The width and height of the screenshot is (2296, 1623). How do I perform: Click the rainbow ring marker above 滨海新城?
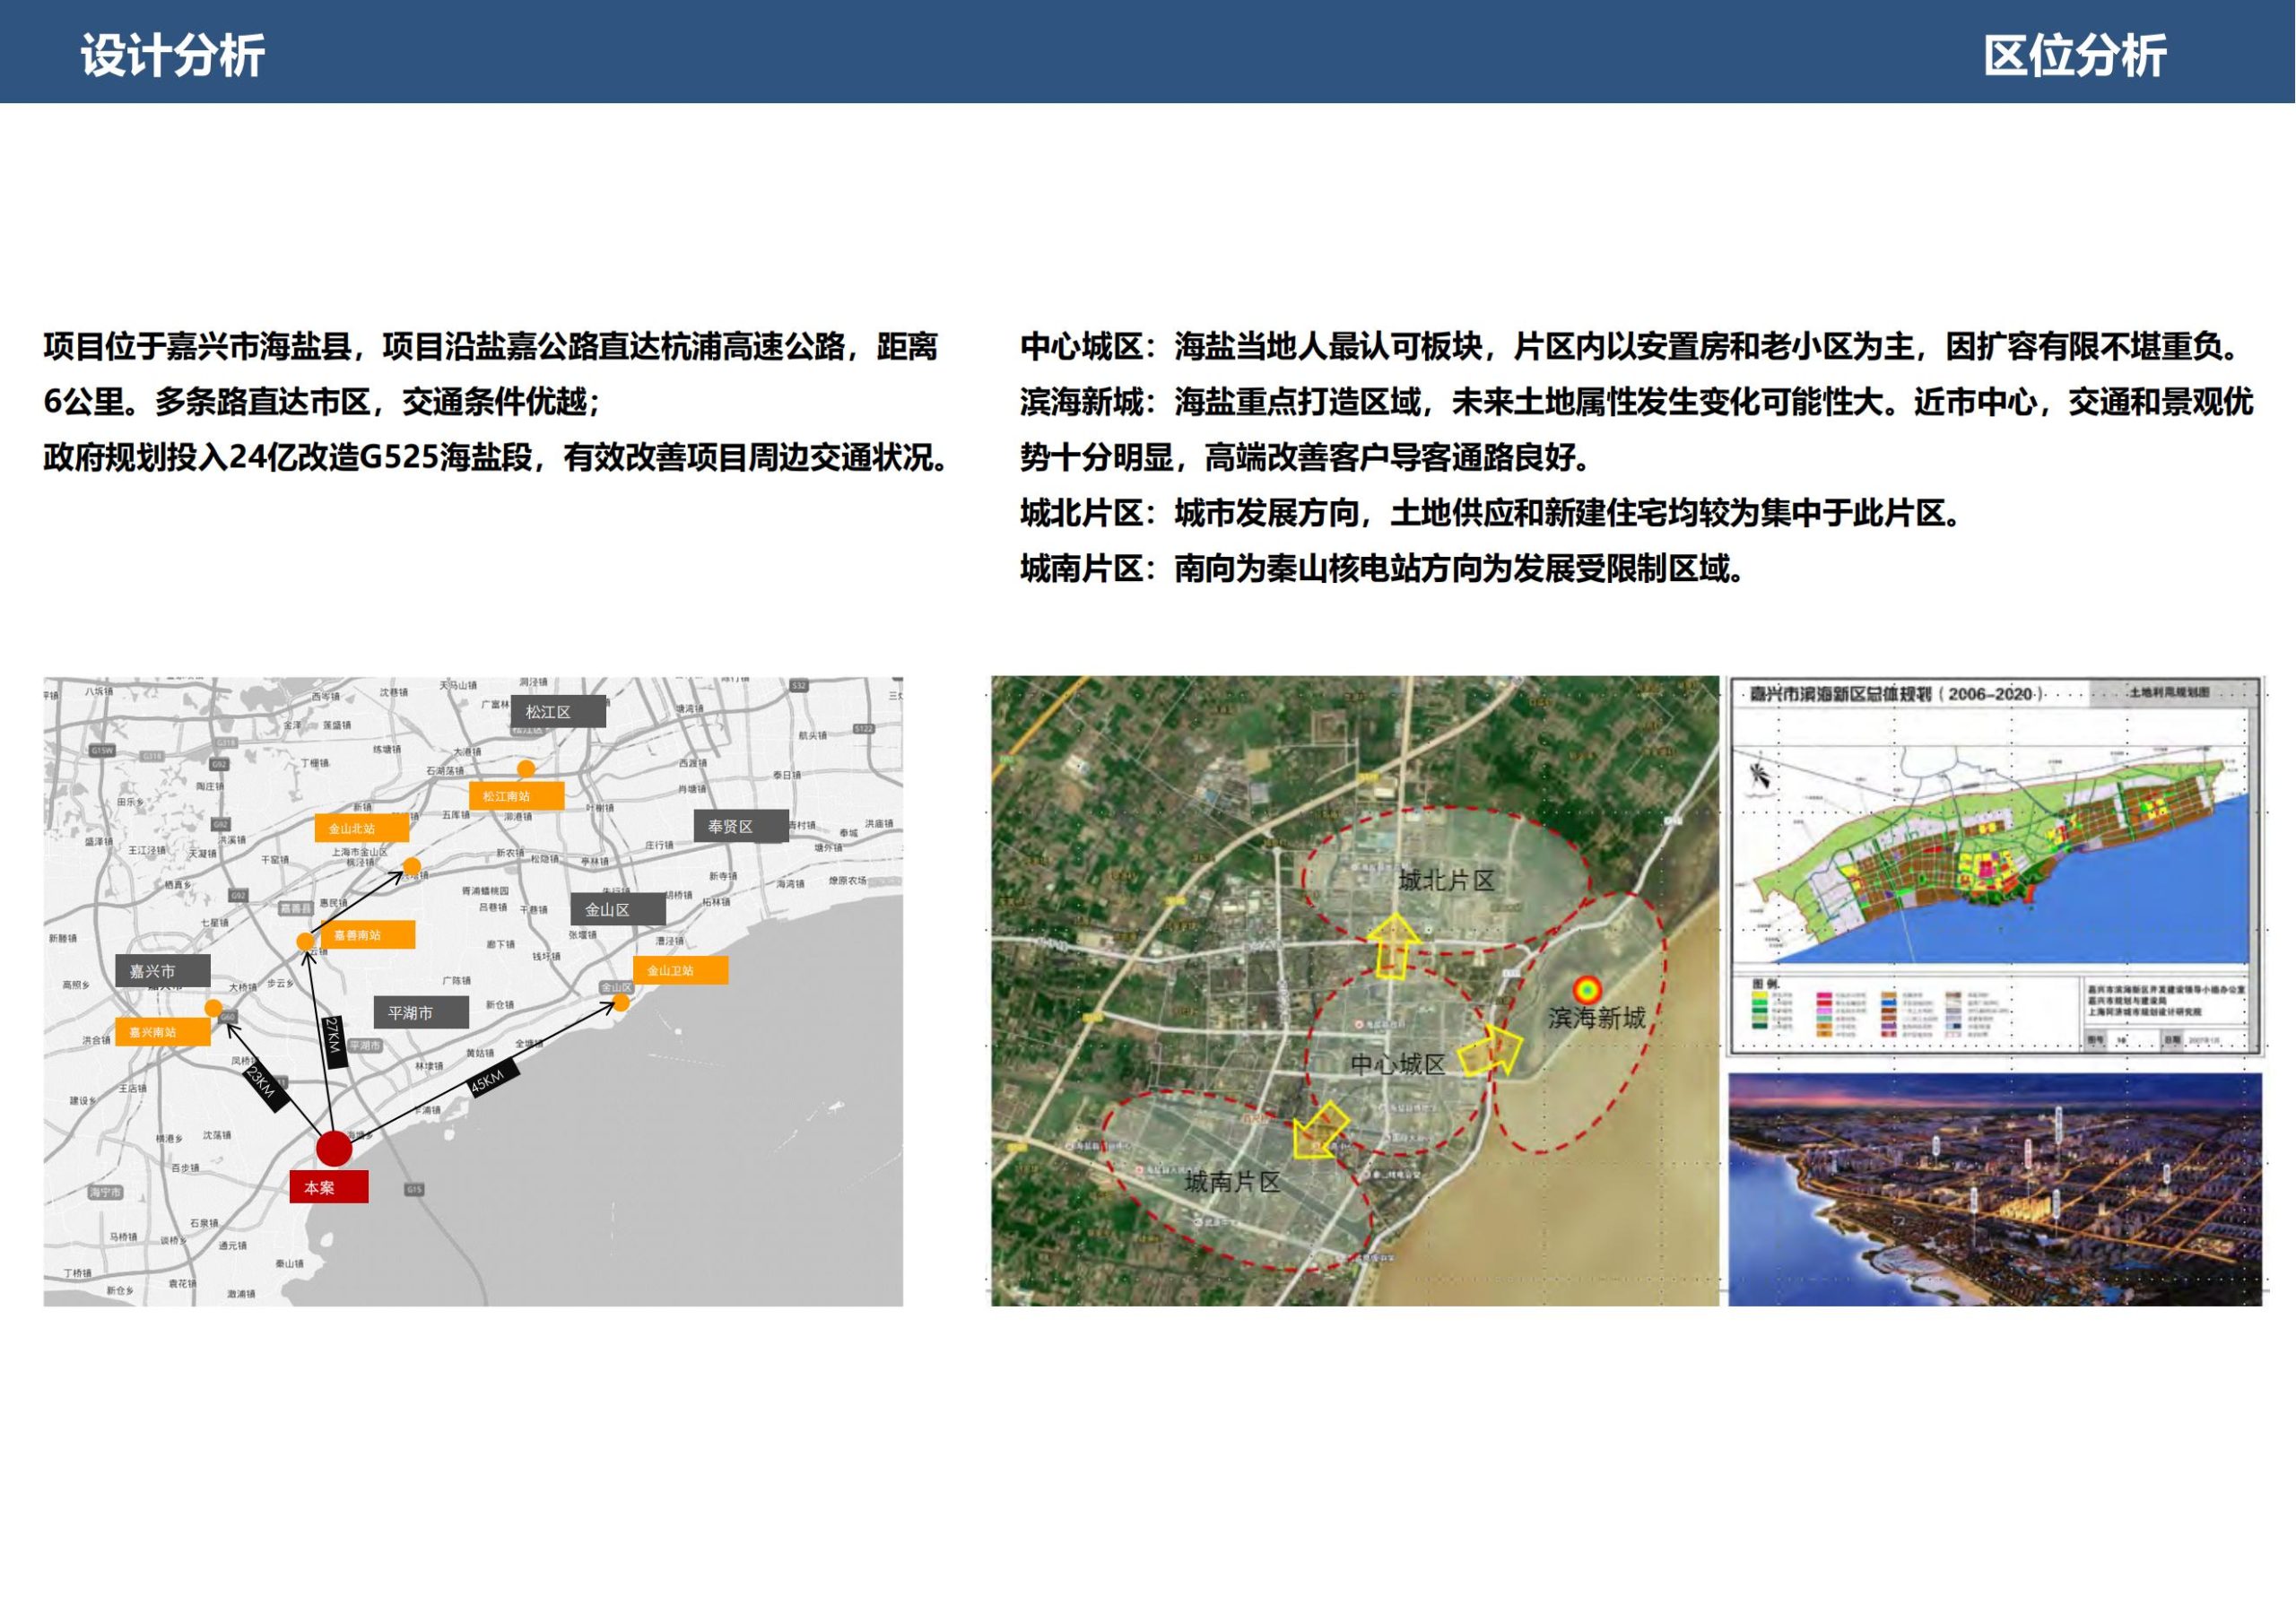[1587, 991]
